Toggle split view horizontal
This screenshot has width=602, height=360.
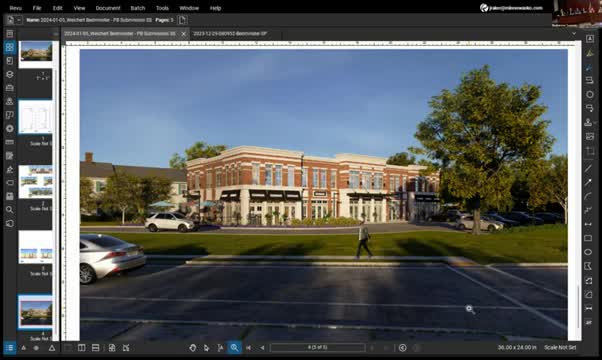tap(96, 348)
